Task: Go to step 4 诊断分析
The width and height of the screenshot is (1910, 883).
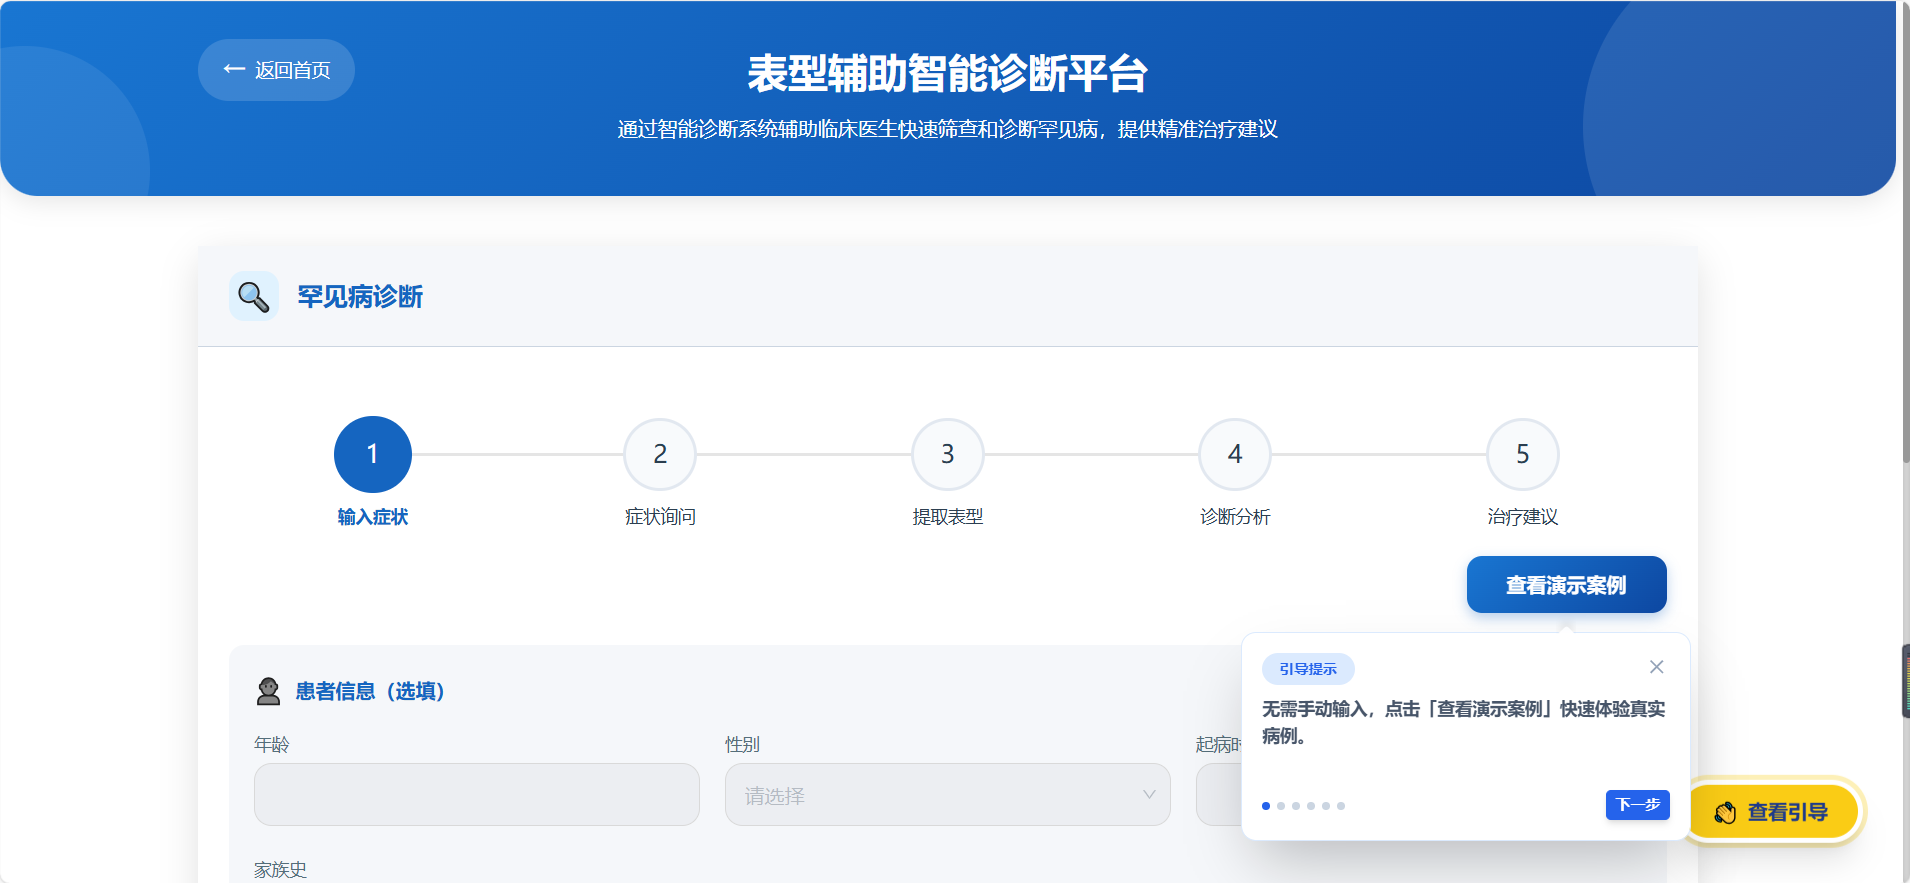Action: [1235, 454]
